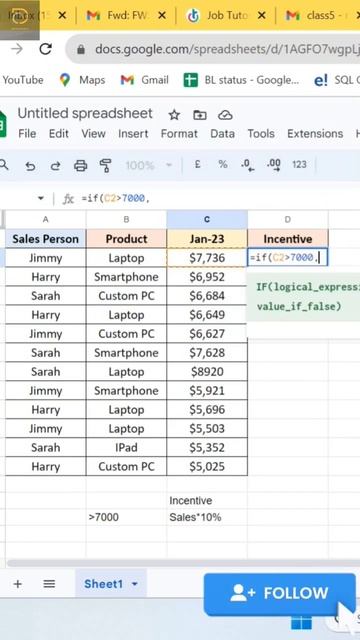Select column B header

tap(126, 220)
